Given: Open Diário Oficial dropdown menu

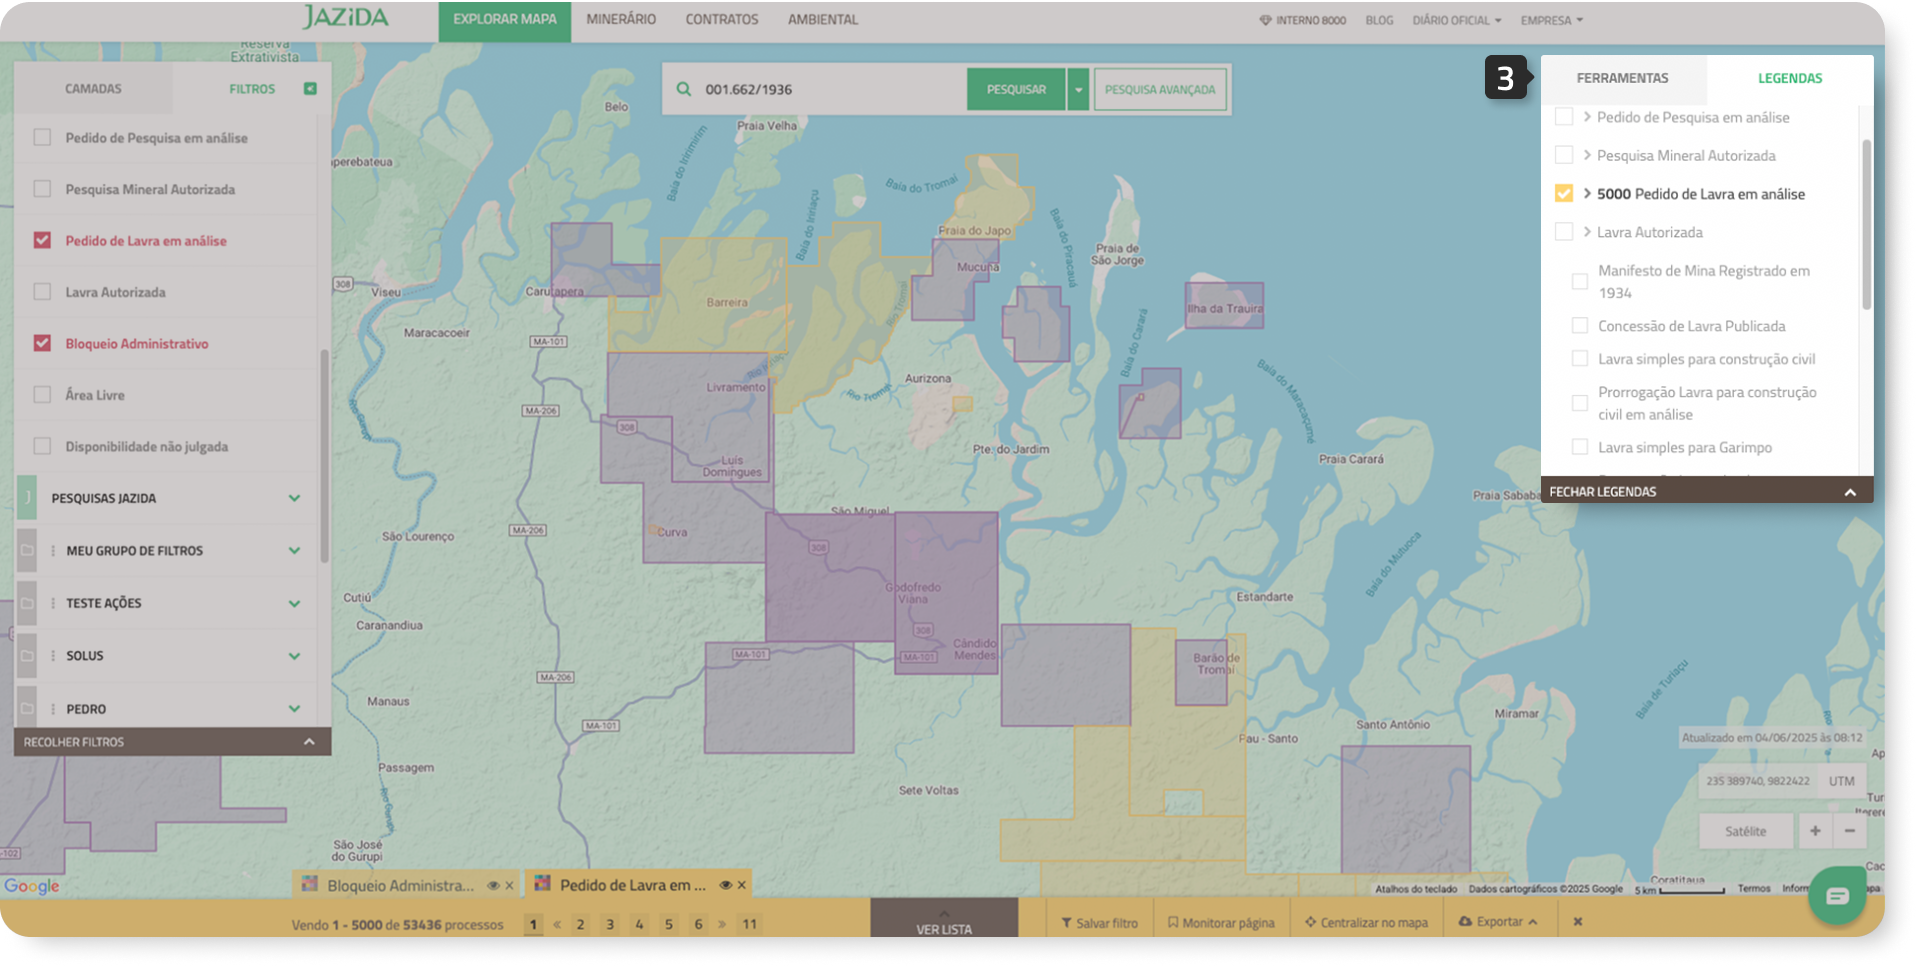Looking at the screenshot, I should pos(1456,20).
